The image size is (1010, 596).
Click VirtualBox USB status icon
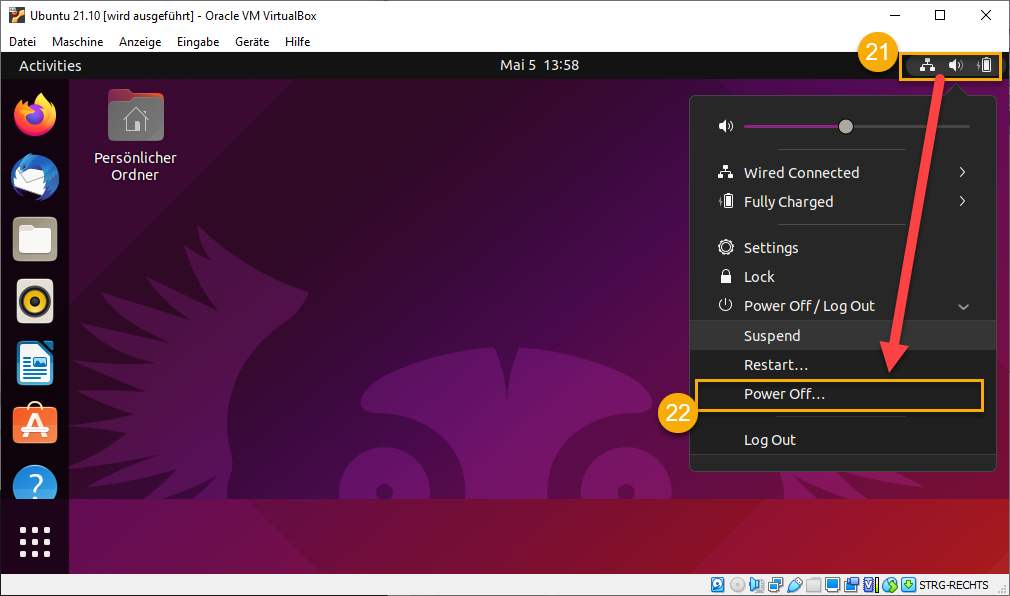795,584
